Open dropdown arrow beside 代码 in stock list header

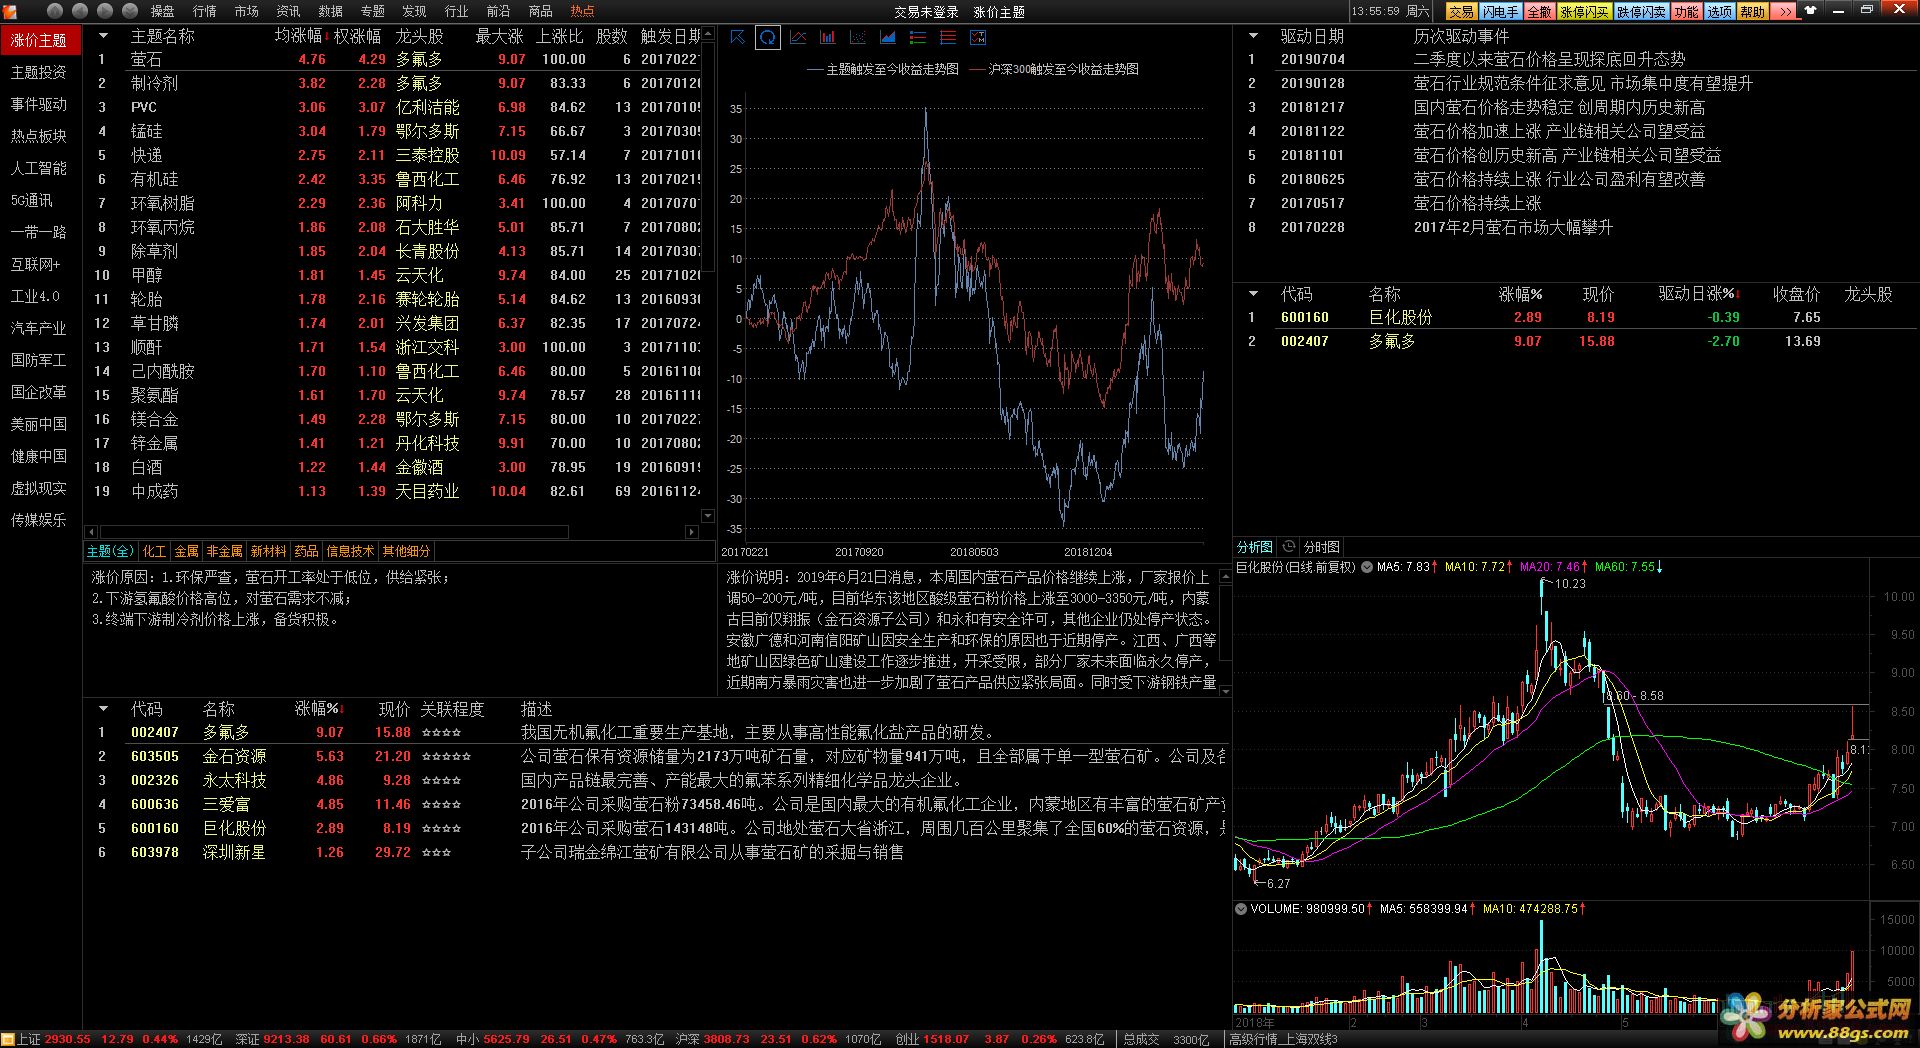point(1253,294)
